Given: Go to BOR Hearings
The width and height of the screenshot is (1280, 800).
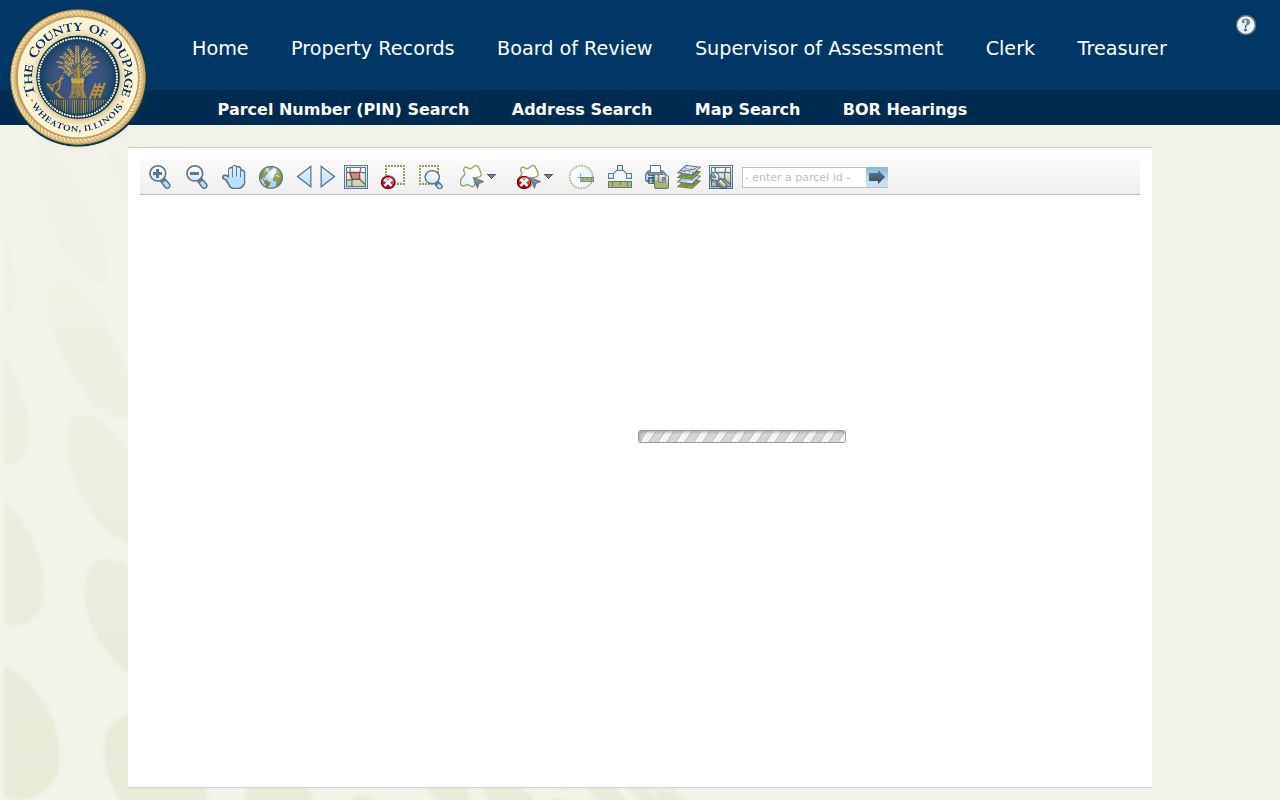Looking at the screenshot, I should pyautogui.click(x=905, y=109).
